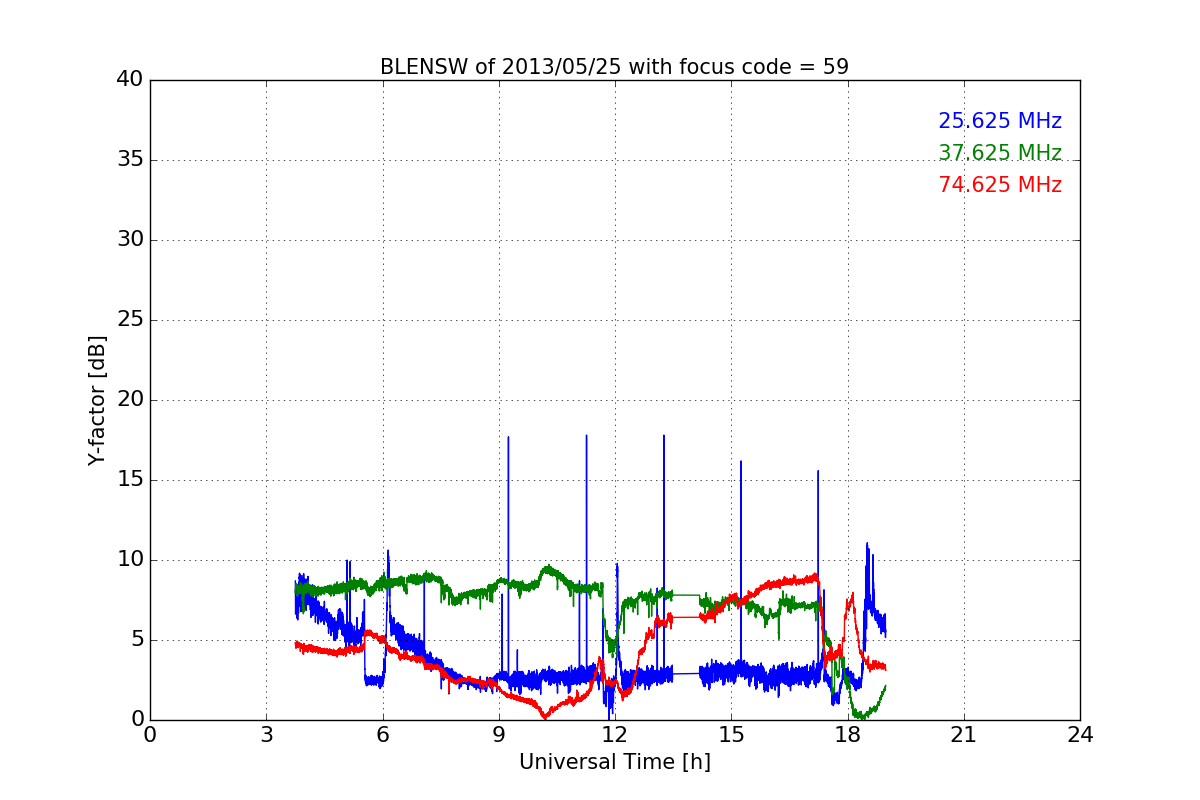Click the 40 tick on Y-axis
Image resolution: width=1200 pixels, height=800 pixels.
(x=130, y=80)
